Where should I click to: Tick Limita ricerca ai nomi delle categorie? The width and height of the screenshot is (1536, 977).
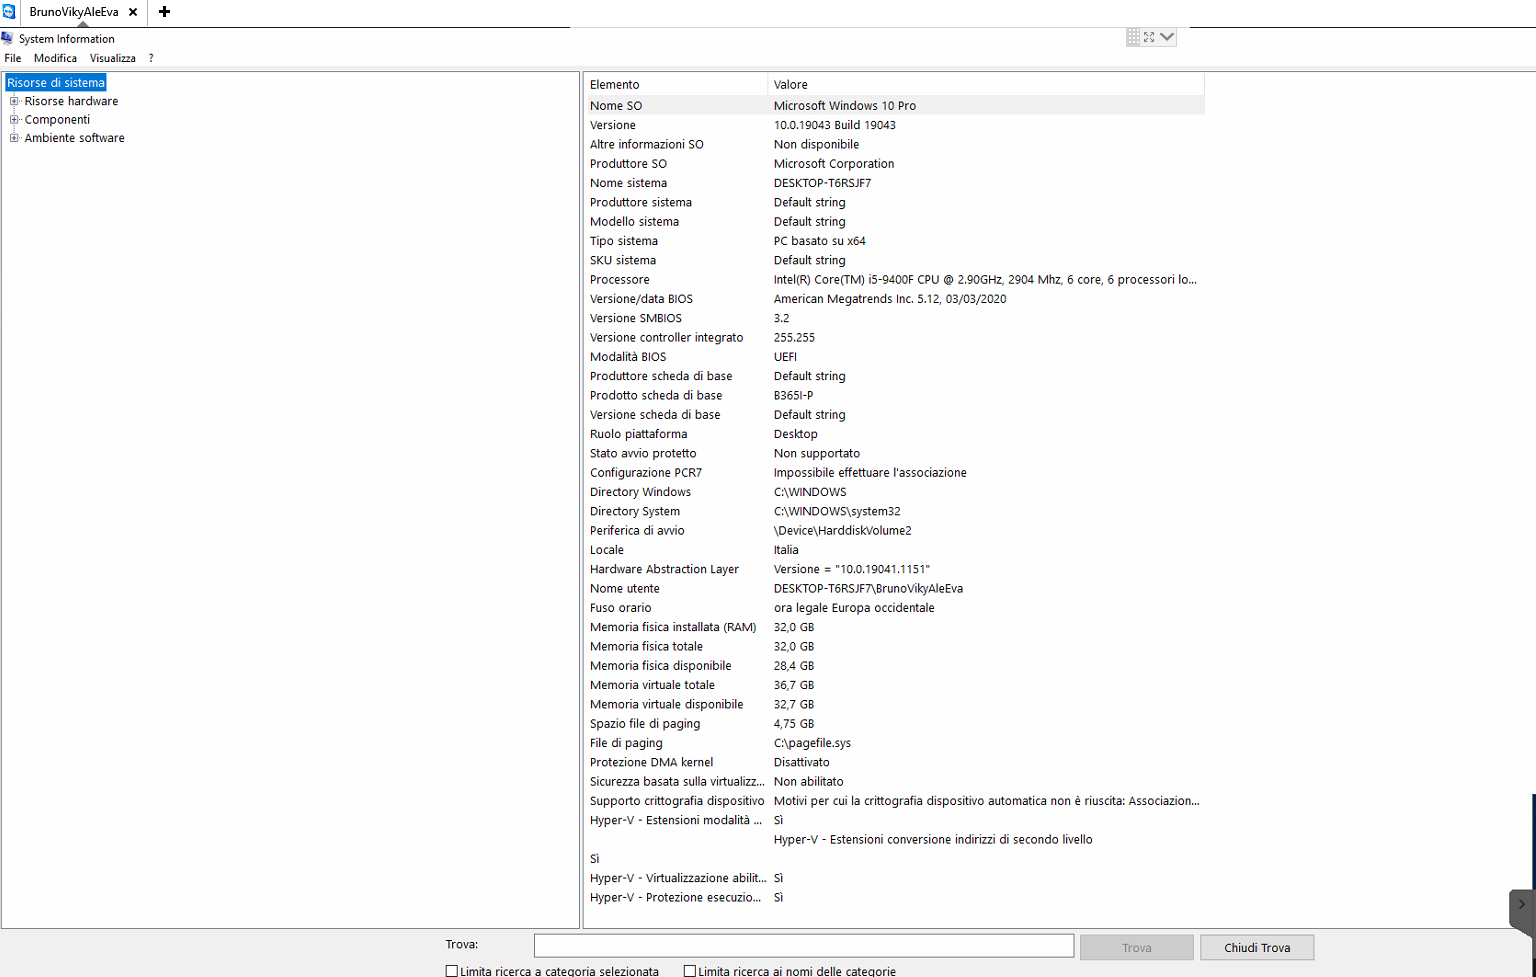(x=690, y=971)
